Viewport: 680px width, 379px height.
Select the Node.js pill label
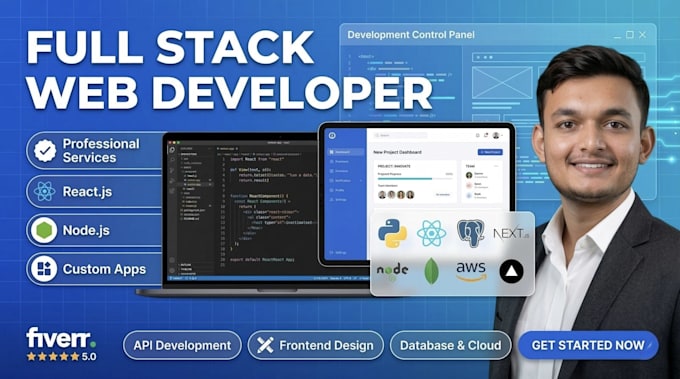pos(86,230)
